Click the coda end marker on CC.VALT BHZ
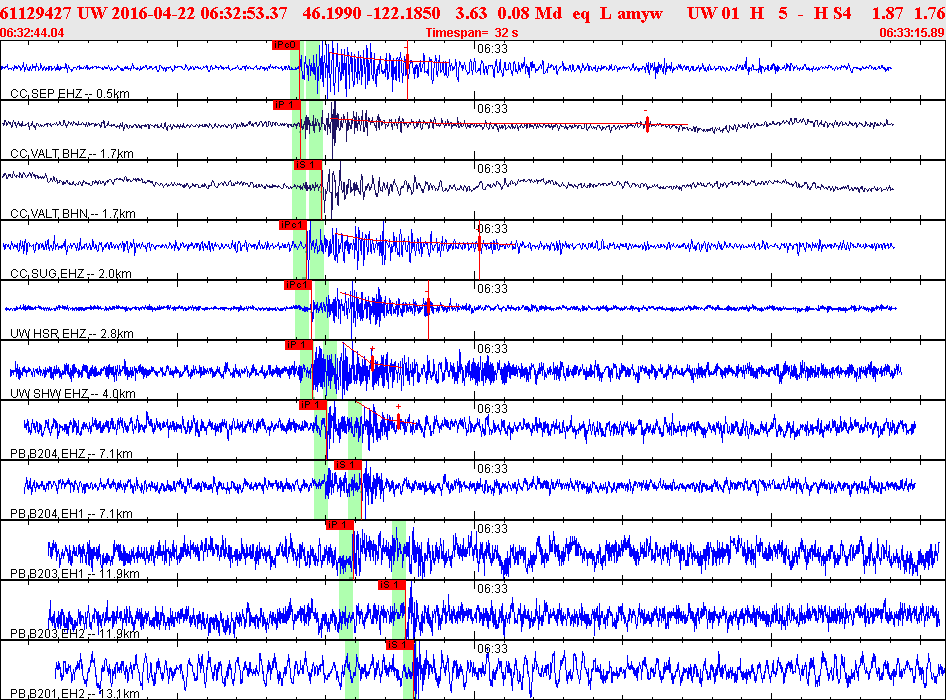 click(647, 124)
